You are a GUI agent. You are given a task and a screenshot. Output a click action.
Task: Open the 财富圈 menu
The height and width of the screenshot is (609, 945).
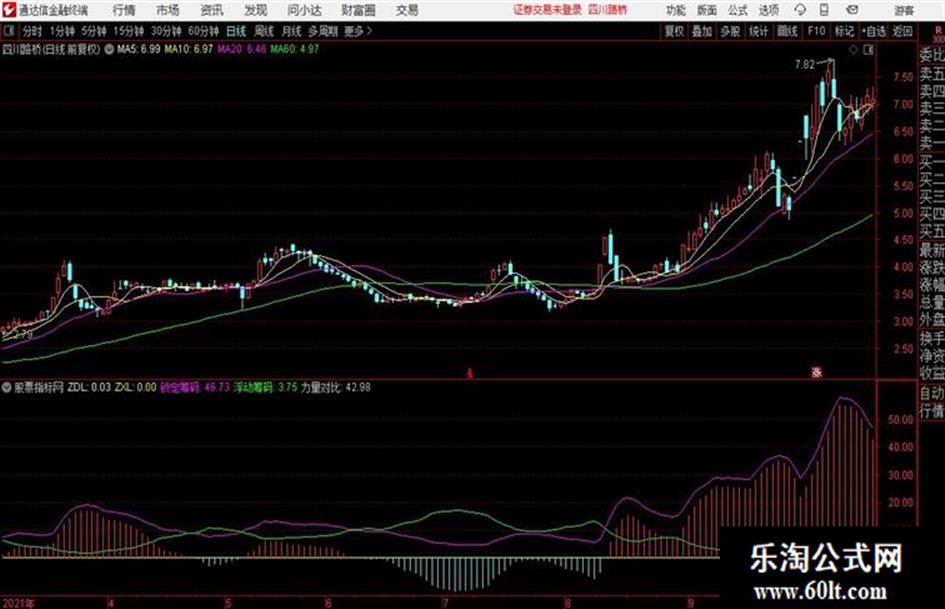[358, 10]
